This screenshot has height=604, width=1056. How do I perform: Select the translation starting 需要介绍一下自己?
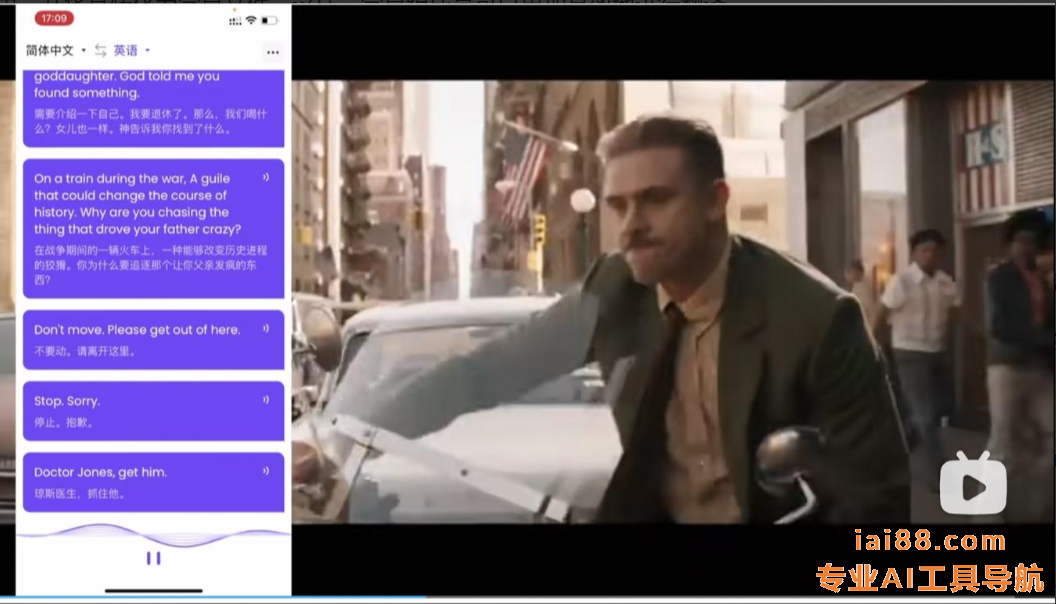coord(151,121)
